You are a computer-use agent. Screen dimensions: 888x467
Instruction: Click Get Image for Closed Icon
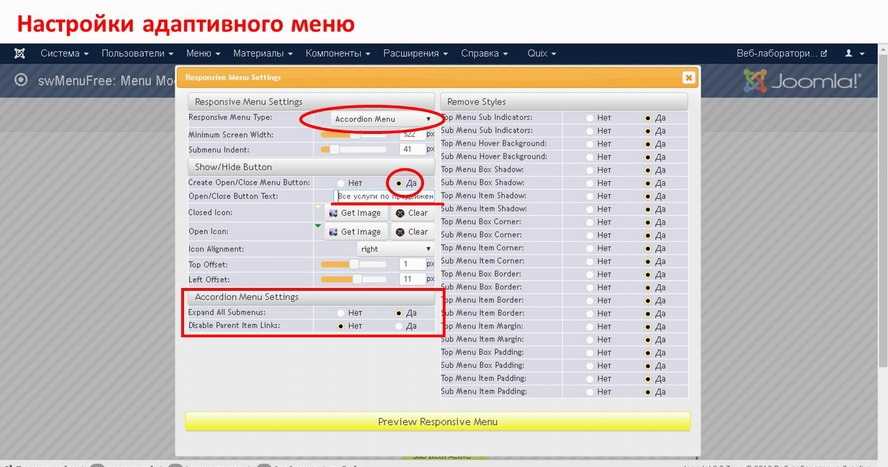tap(354, 213)
